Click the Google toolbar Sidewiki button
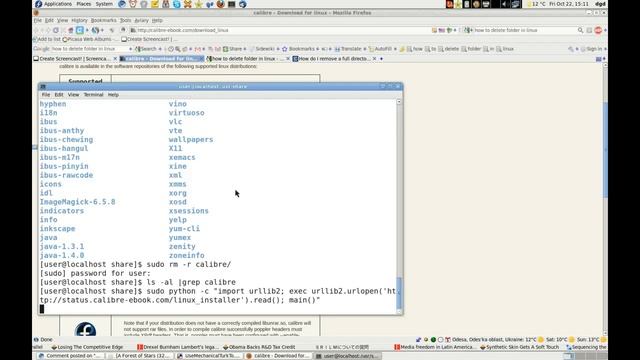Image resolution: width=640 pixels, height=360 pixels. click(262, 49)
